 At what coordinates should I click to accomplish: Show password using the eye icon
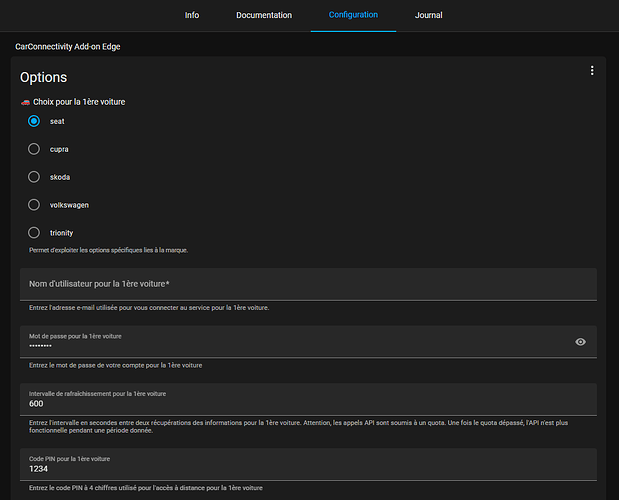click(580, 342)
